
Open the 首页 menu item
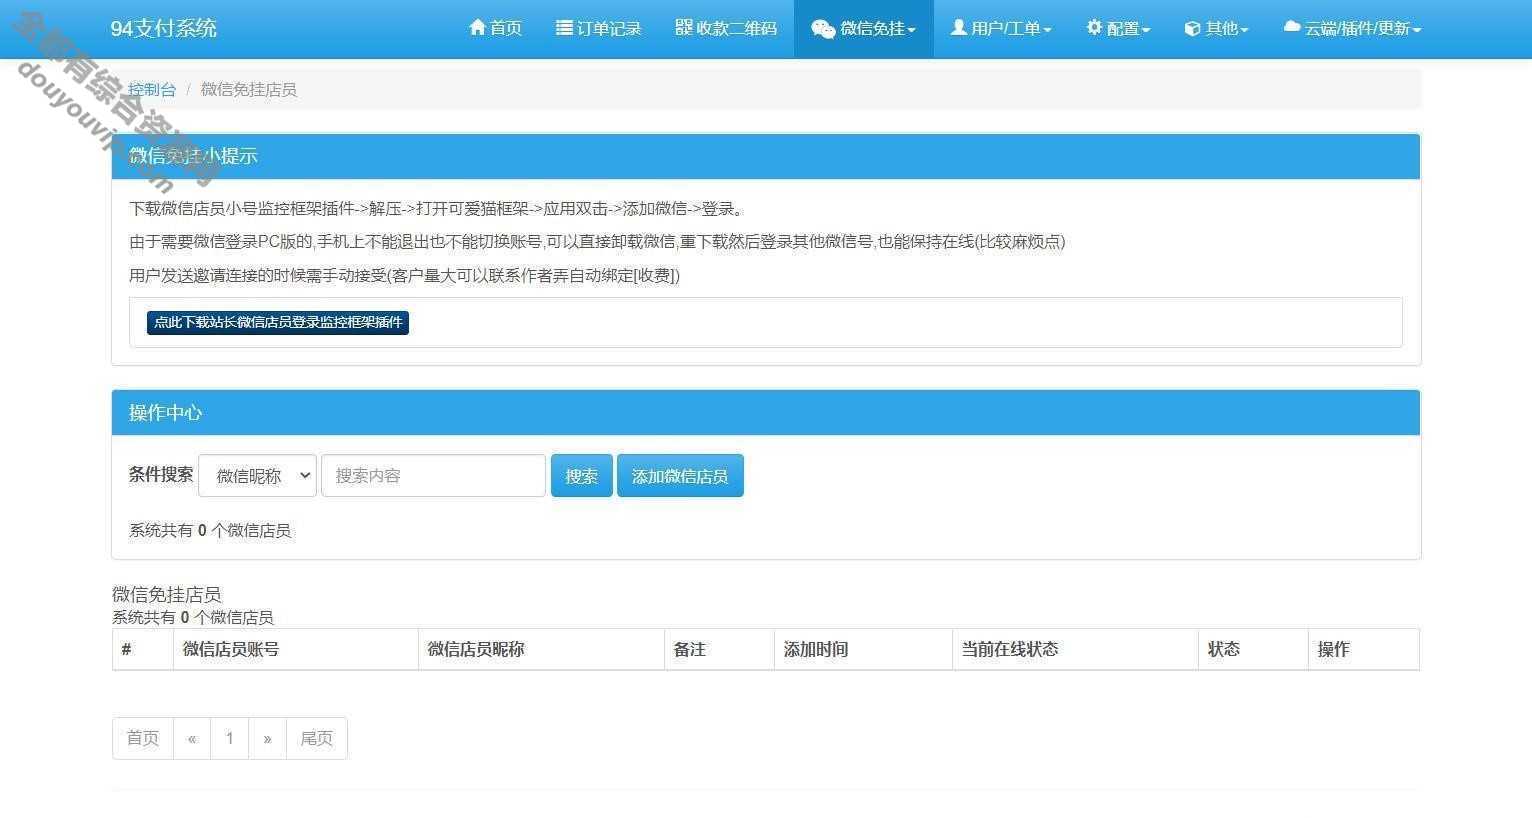pos(496,28)
